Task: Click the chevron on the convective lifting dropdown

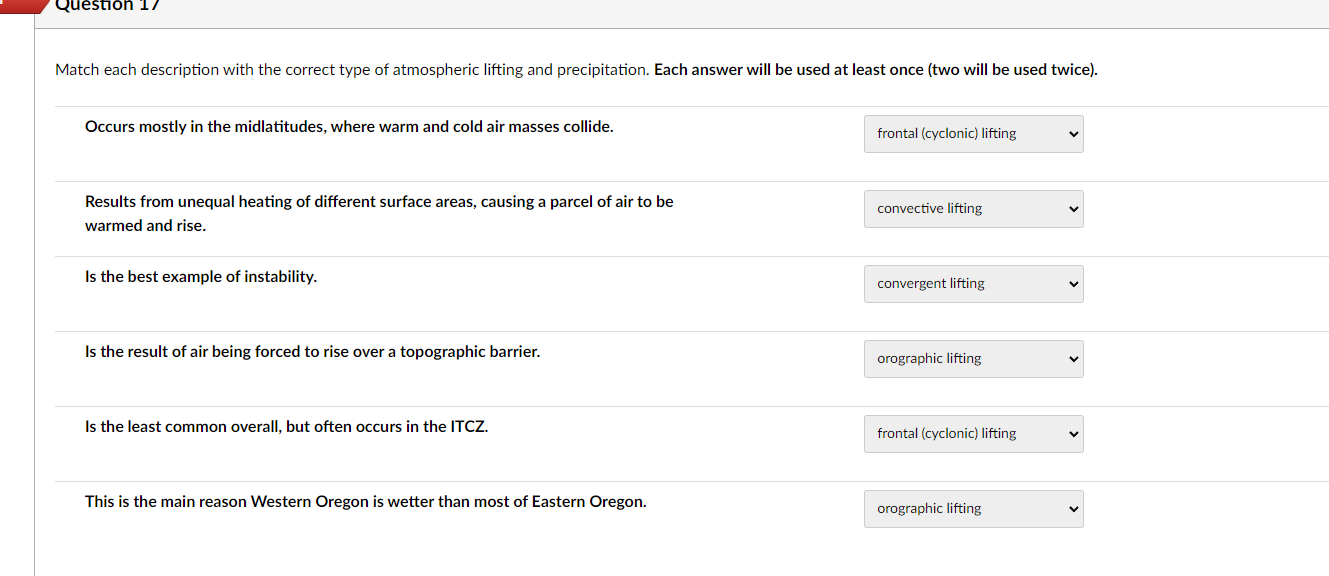Action: point(1072,208)
